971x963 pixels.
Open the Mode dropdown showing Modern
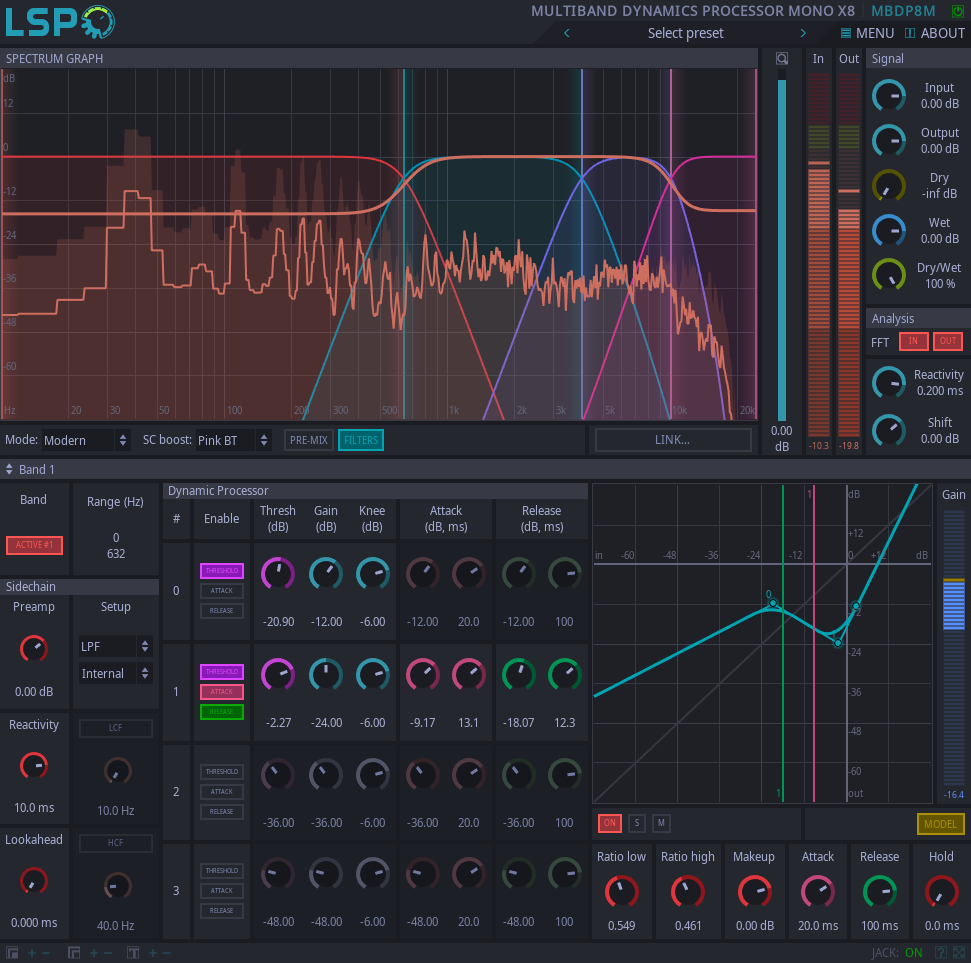(85, 439)
